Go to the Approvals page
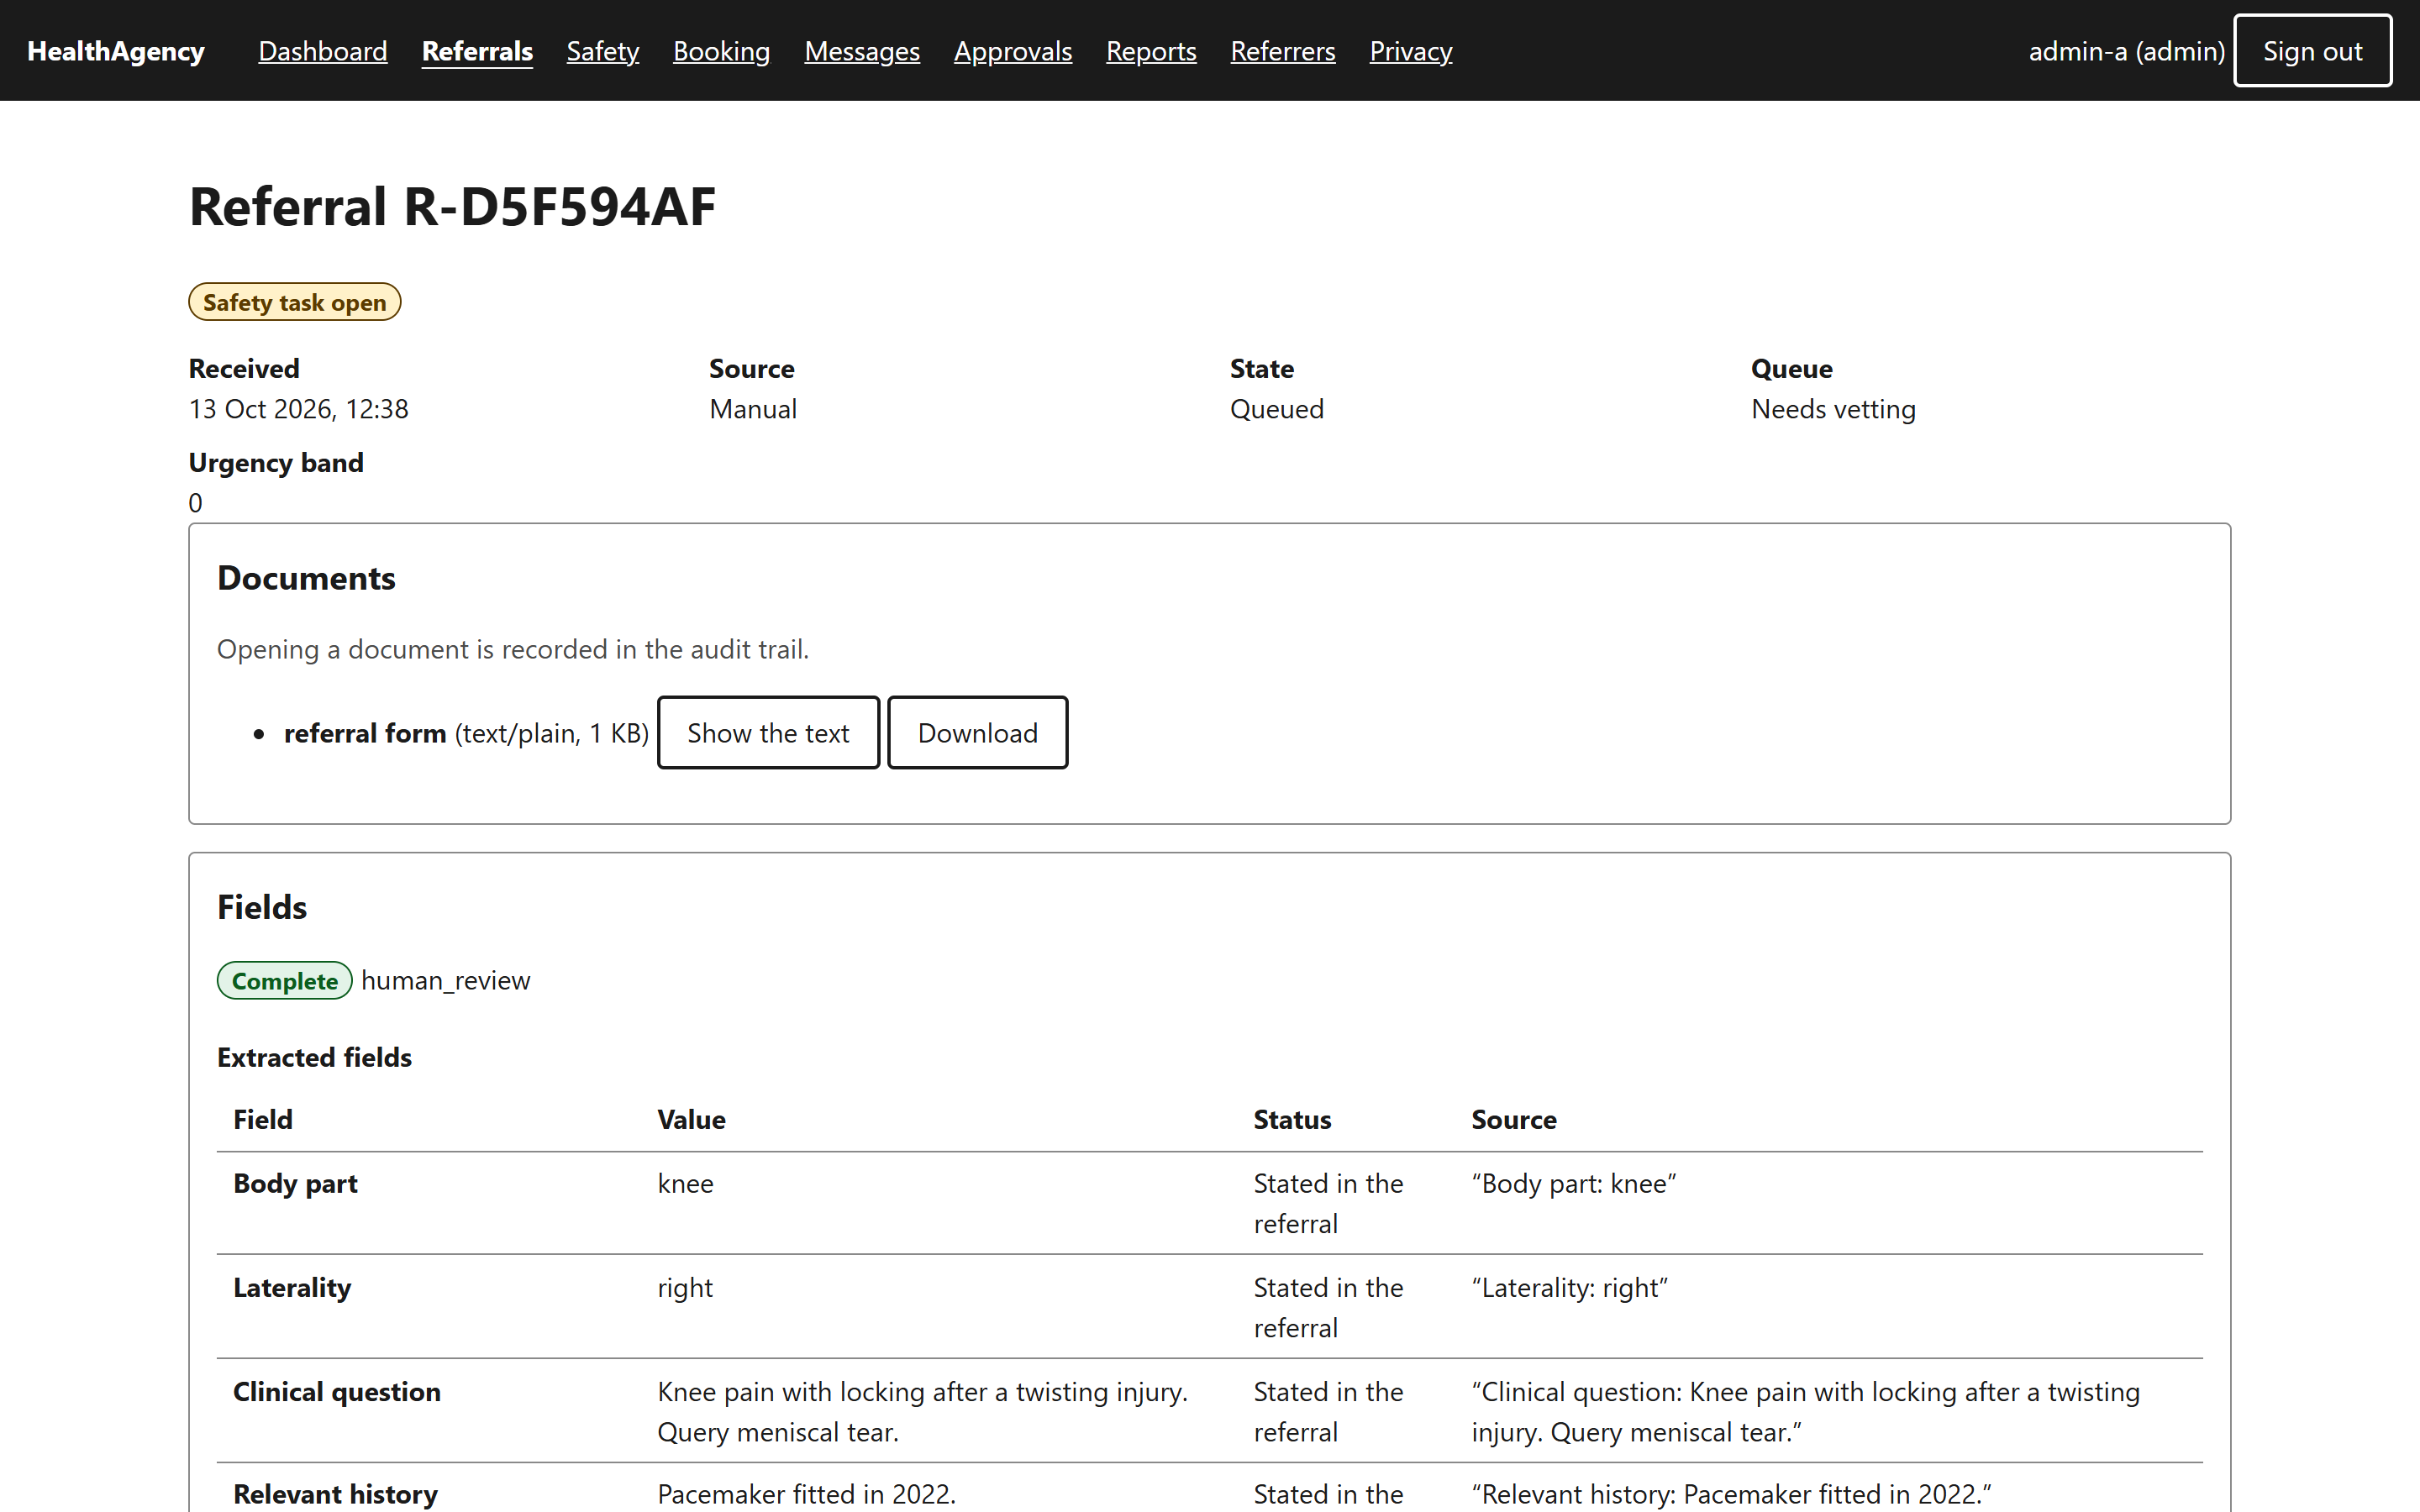The image size is (2420, 1512). [x=1012, y=51]
